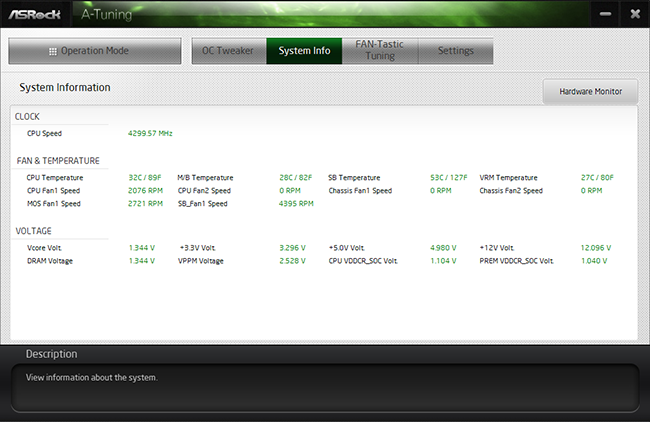Click the DRAM Voltage label
This screenshot has height=422, width=650.
50,261
